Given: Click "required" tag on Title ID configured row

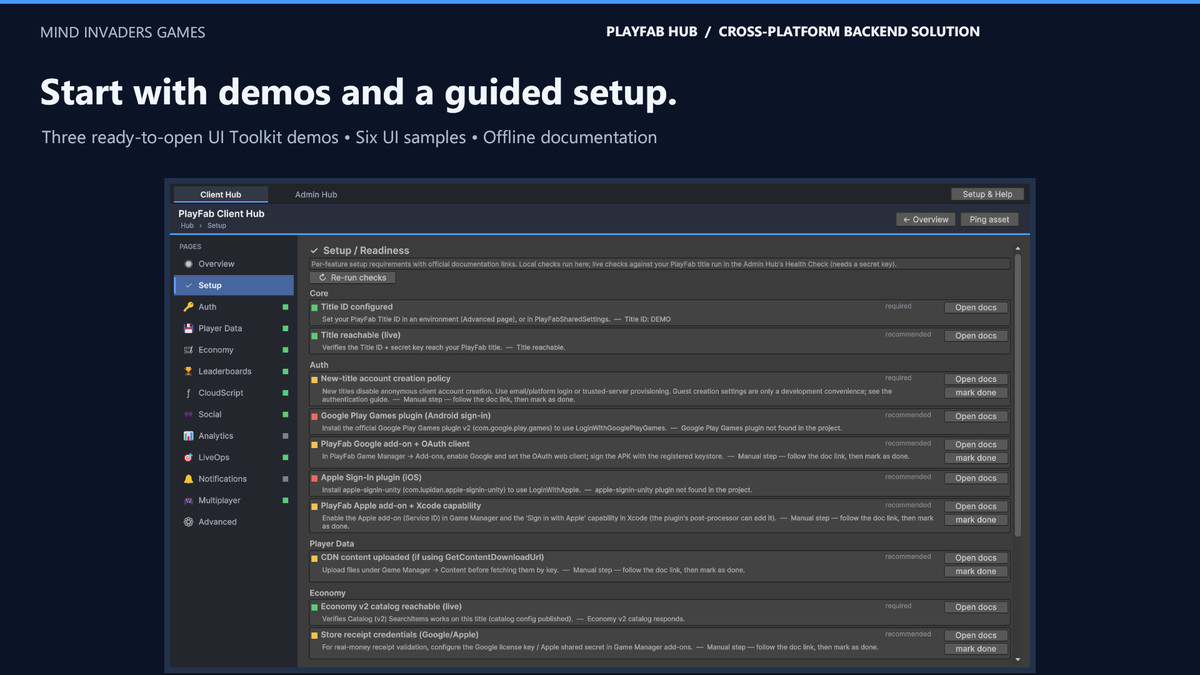Looking at the screenshot, I should [898, 306].
